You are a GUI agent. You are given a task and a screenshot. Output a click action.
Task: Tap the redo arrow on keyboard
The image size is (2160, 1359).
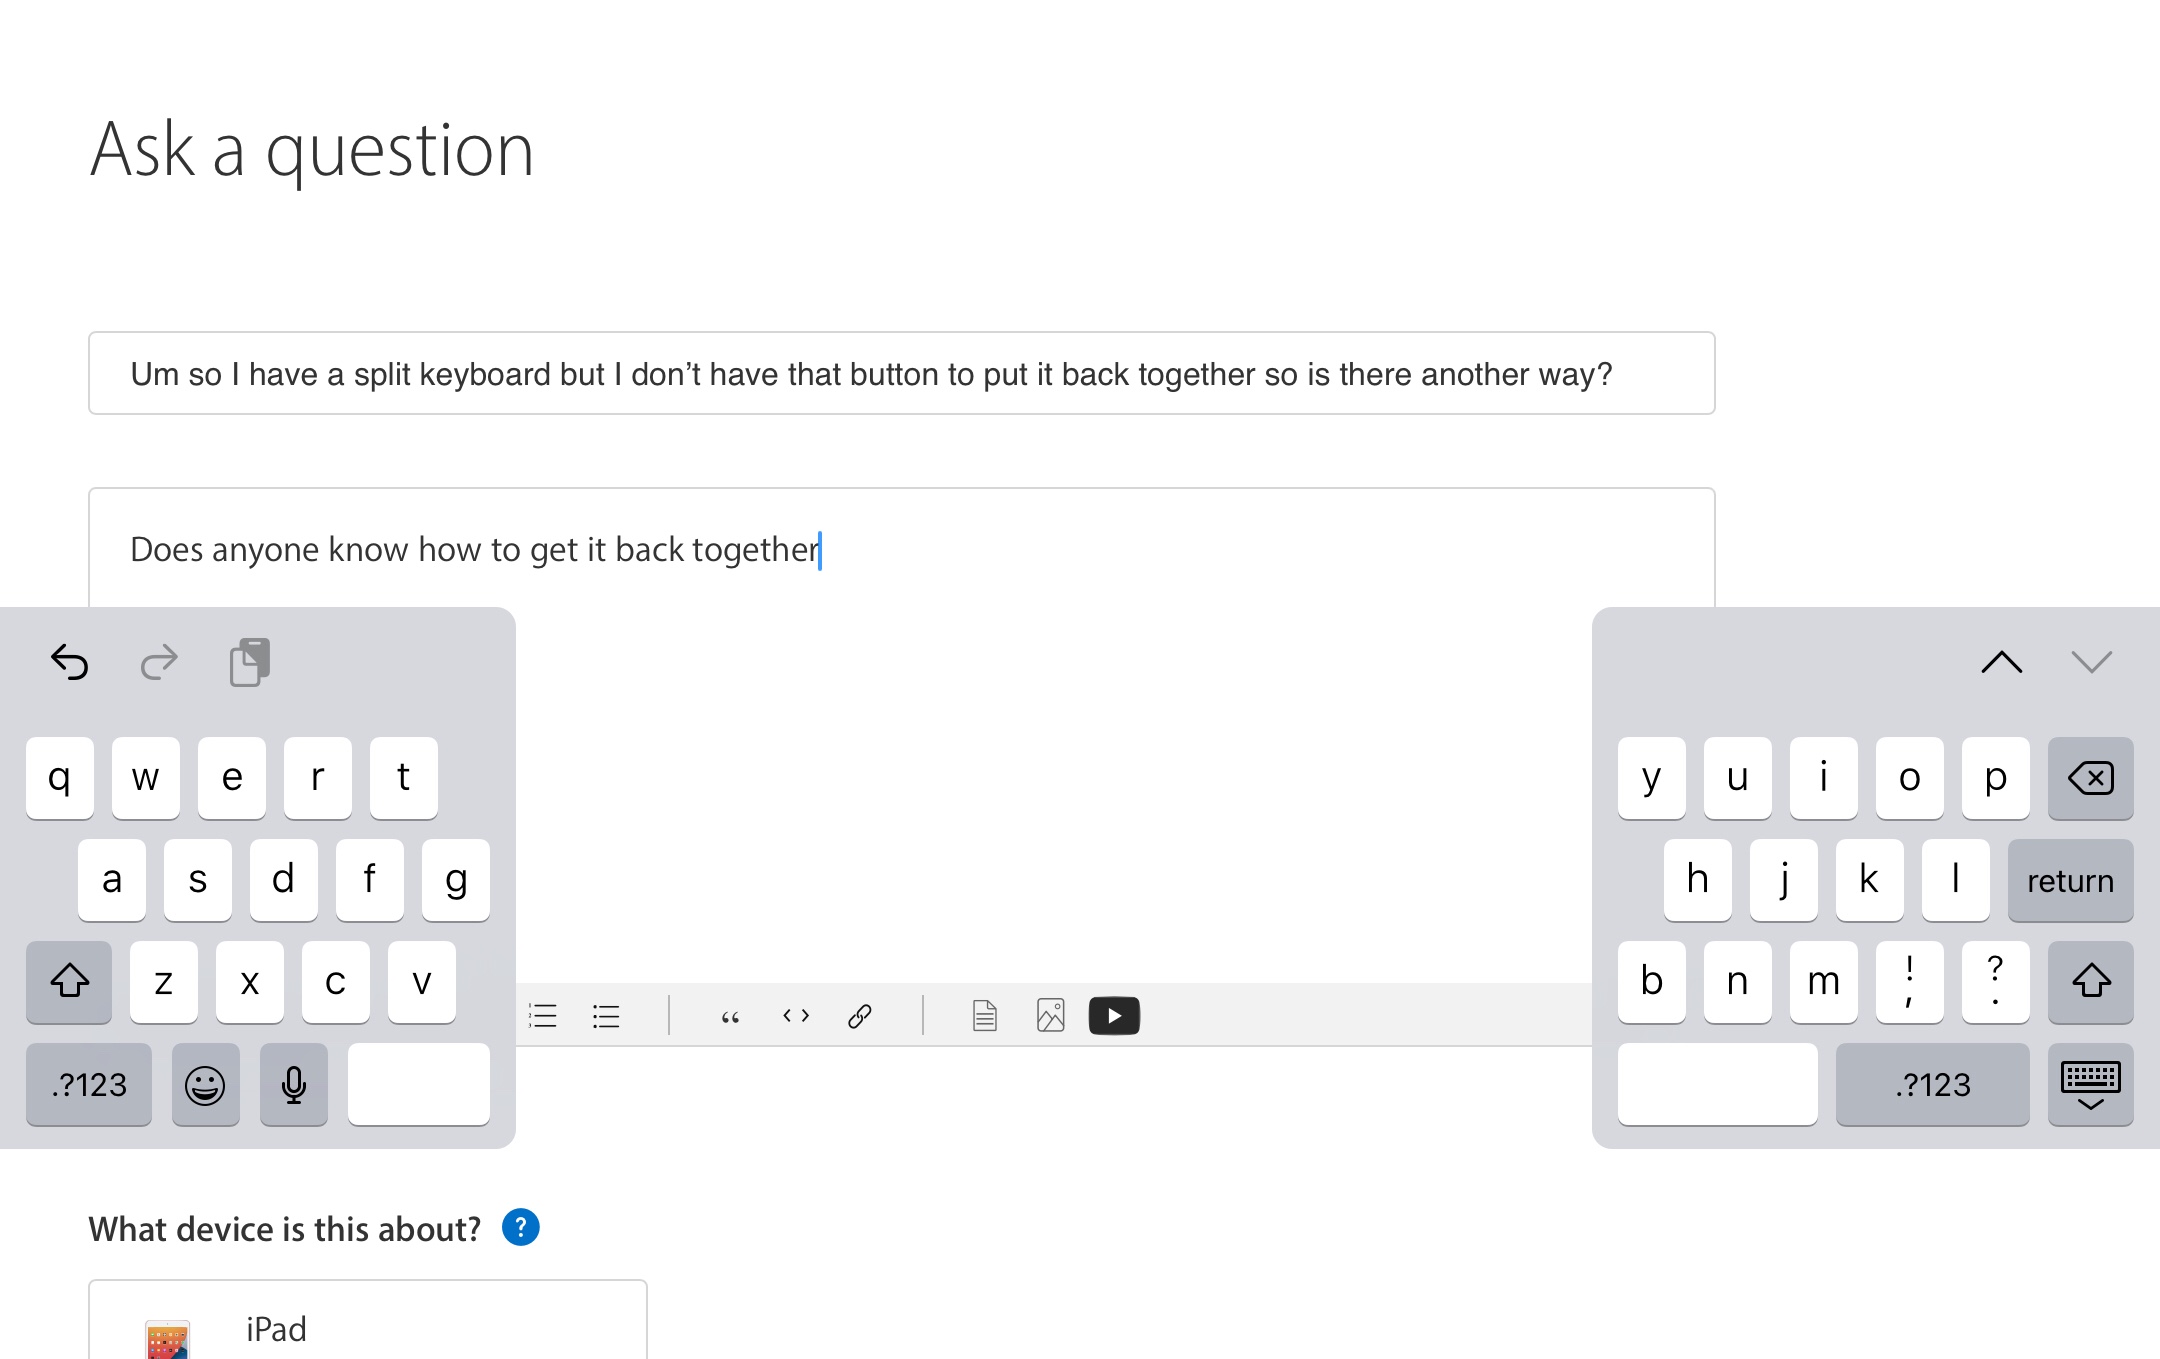point(159,662)
